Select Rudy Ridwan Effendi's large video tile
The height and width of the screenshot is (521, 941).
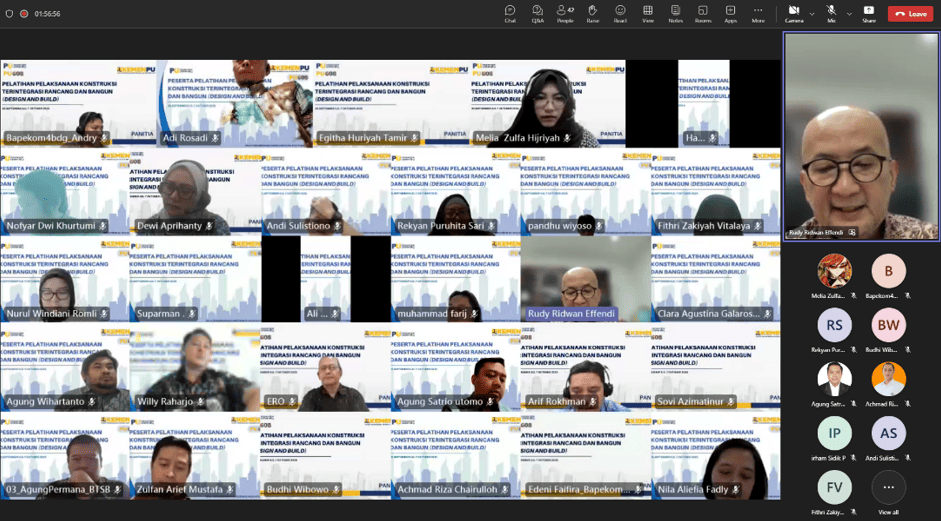pos(861,136)
